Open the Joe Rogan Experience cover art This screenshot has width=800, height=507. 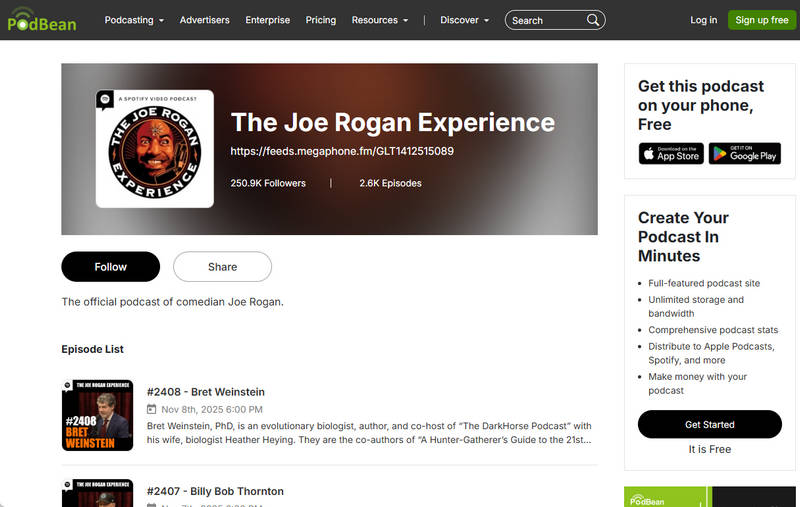click(155, 149)
